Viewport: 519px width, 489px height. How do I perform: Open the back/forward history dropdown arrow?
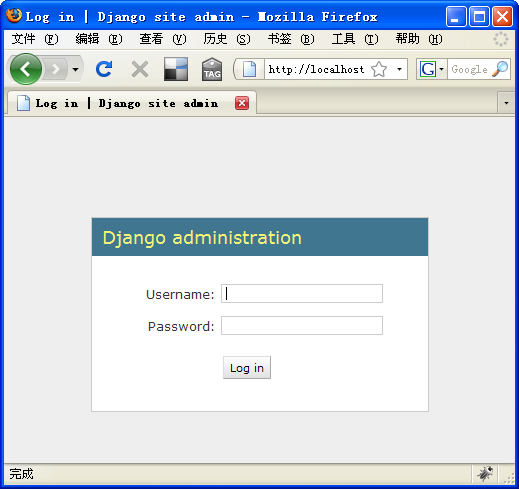[x=76, y=69]
